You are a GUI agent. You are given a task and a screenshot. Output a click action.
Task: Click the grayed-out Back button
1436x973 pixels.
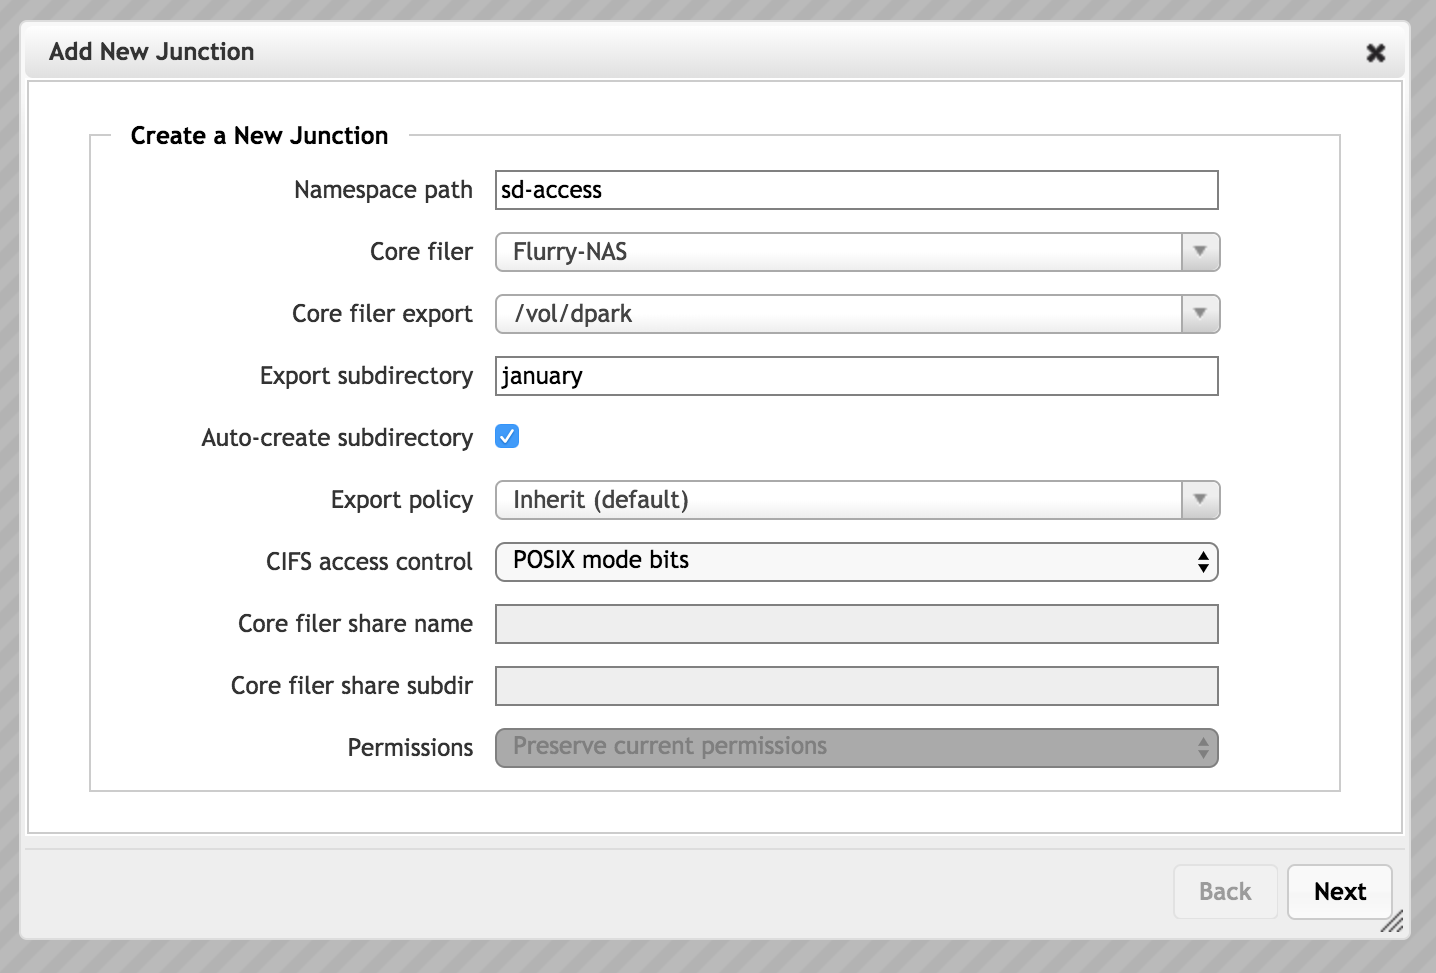[x=1225, y=891]
